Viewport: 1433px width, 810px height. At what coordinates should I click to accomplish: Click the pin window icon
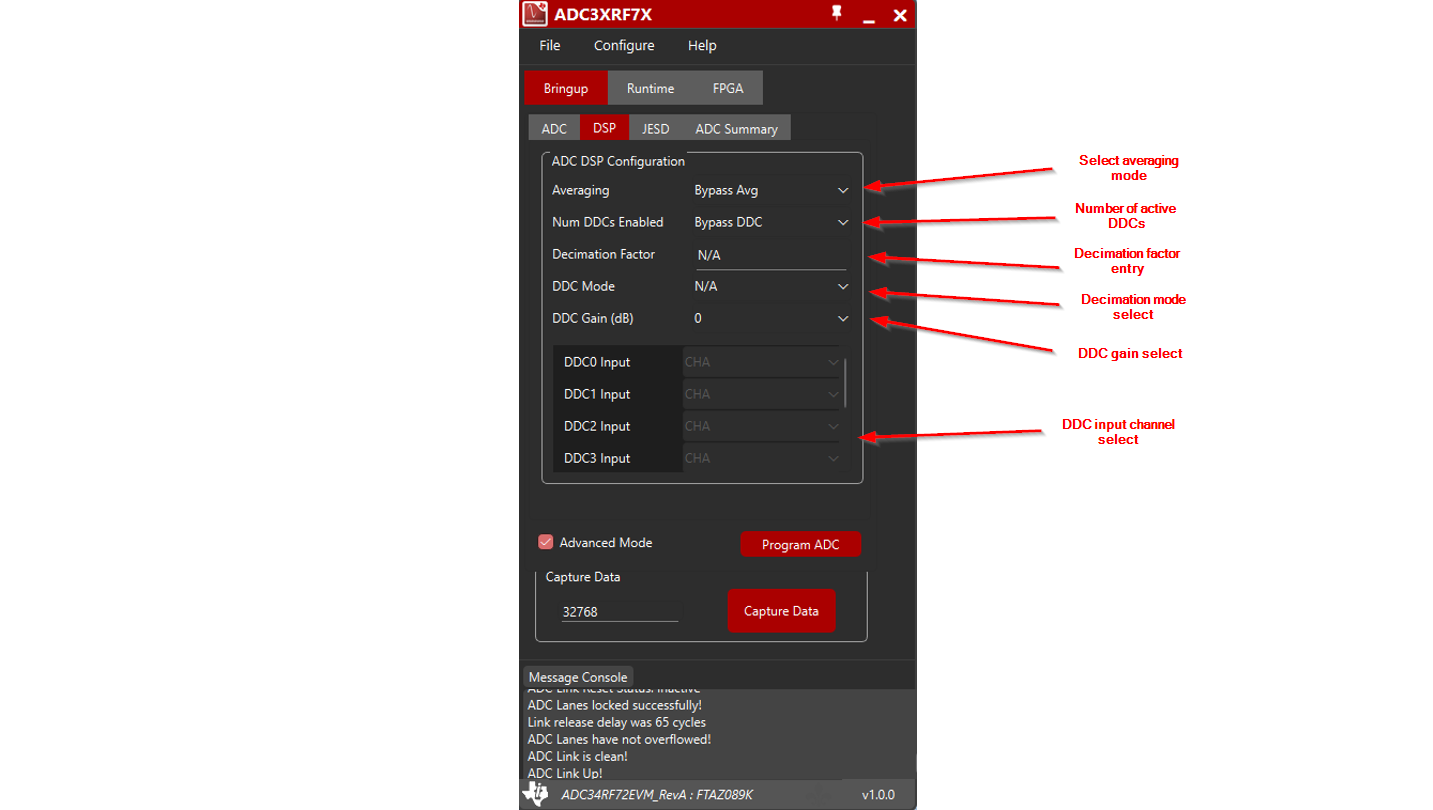click(x=836, y=14)
